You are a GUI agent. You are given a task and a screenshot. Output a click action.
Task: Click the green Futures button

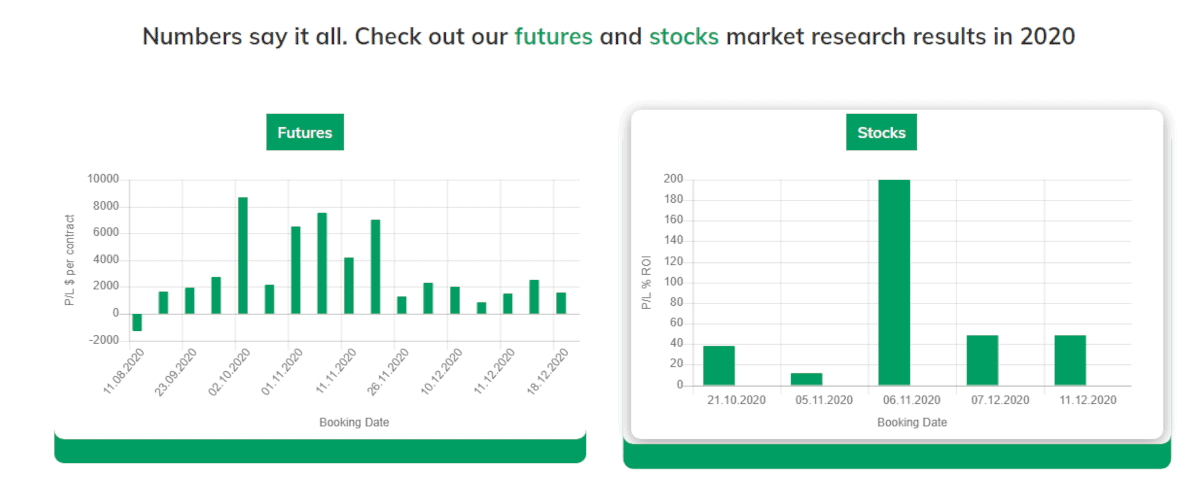click(x=305, y=132)
